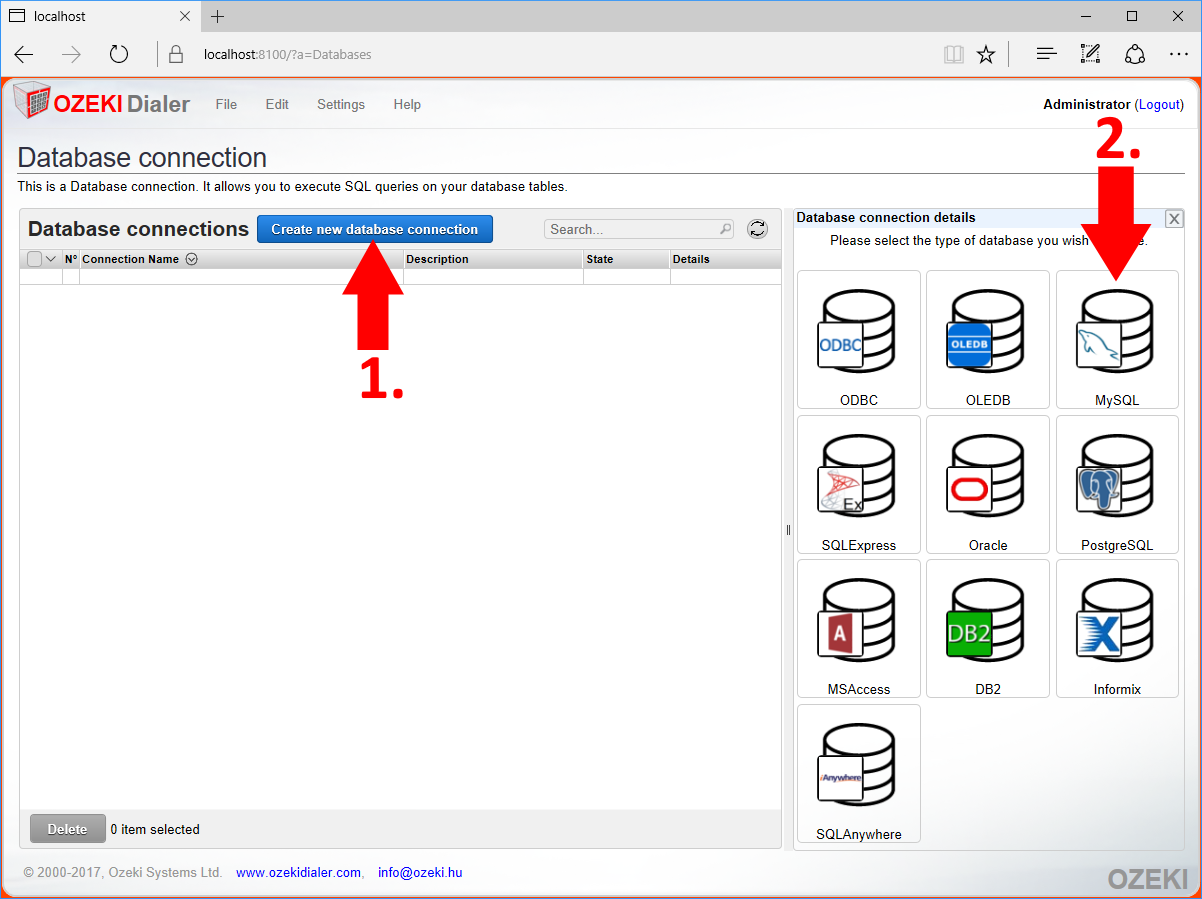Open the Settings menu
Screen dimensions: 1202x899
click(x=340, y=104)
